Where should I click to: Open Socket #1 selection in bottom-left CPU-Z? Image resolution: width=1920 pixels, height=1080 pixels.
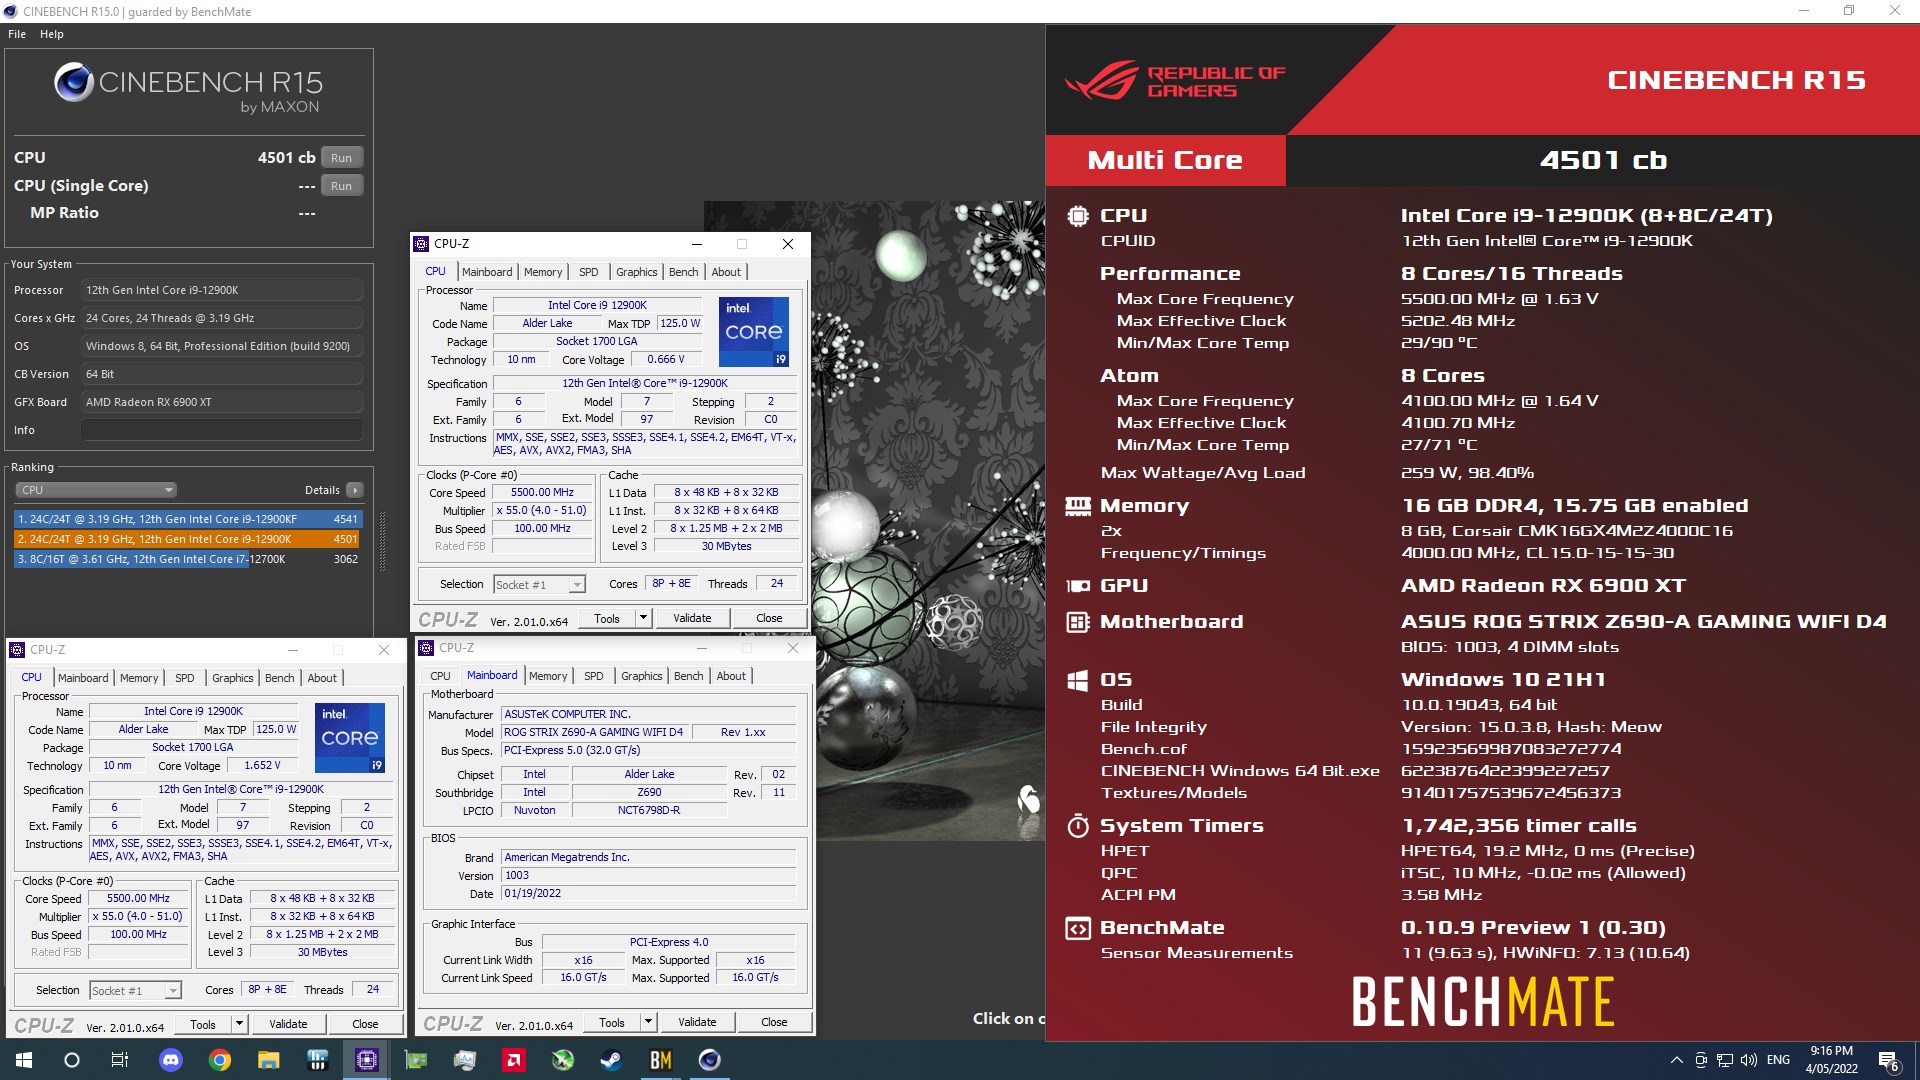point(135,991)
